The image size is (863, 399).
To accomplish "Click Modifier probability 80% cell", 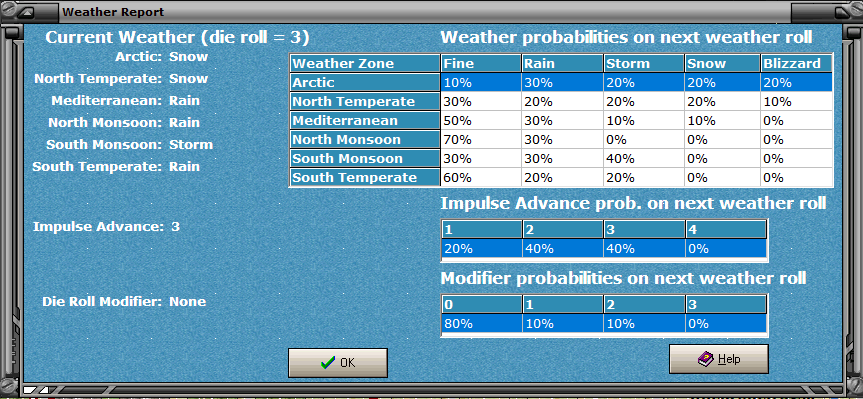I will coord(482,323).
